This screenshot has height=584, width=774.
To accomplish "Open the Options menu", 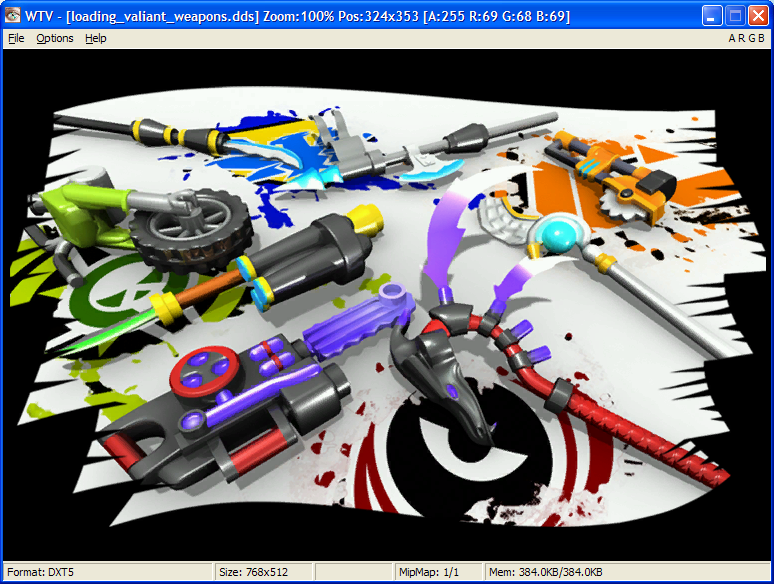I will pyautogui.click(x=55, y=38).
